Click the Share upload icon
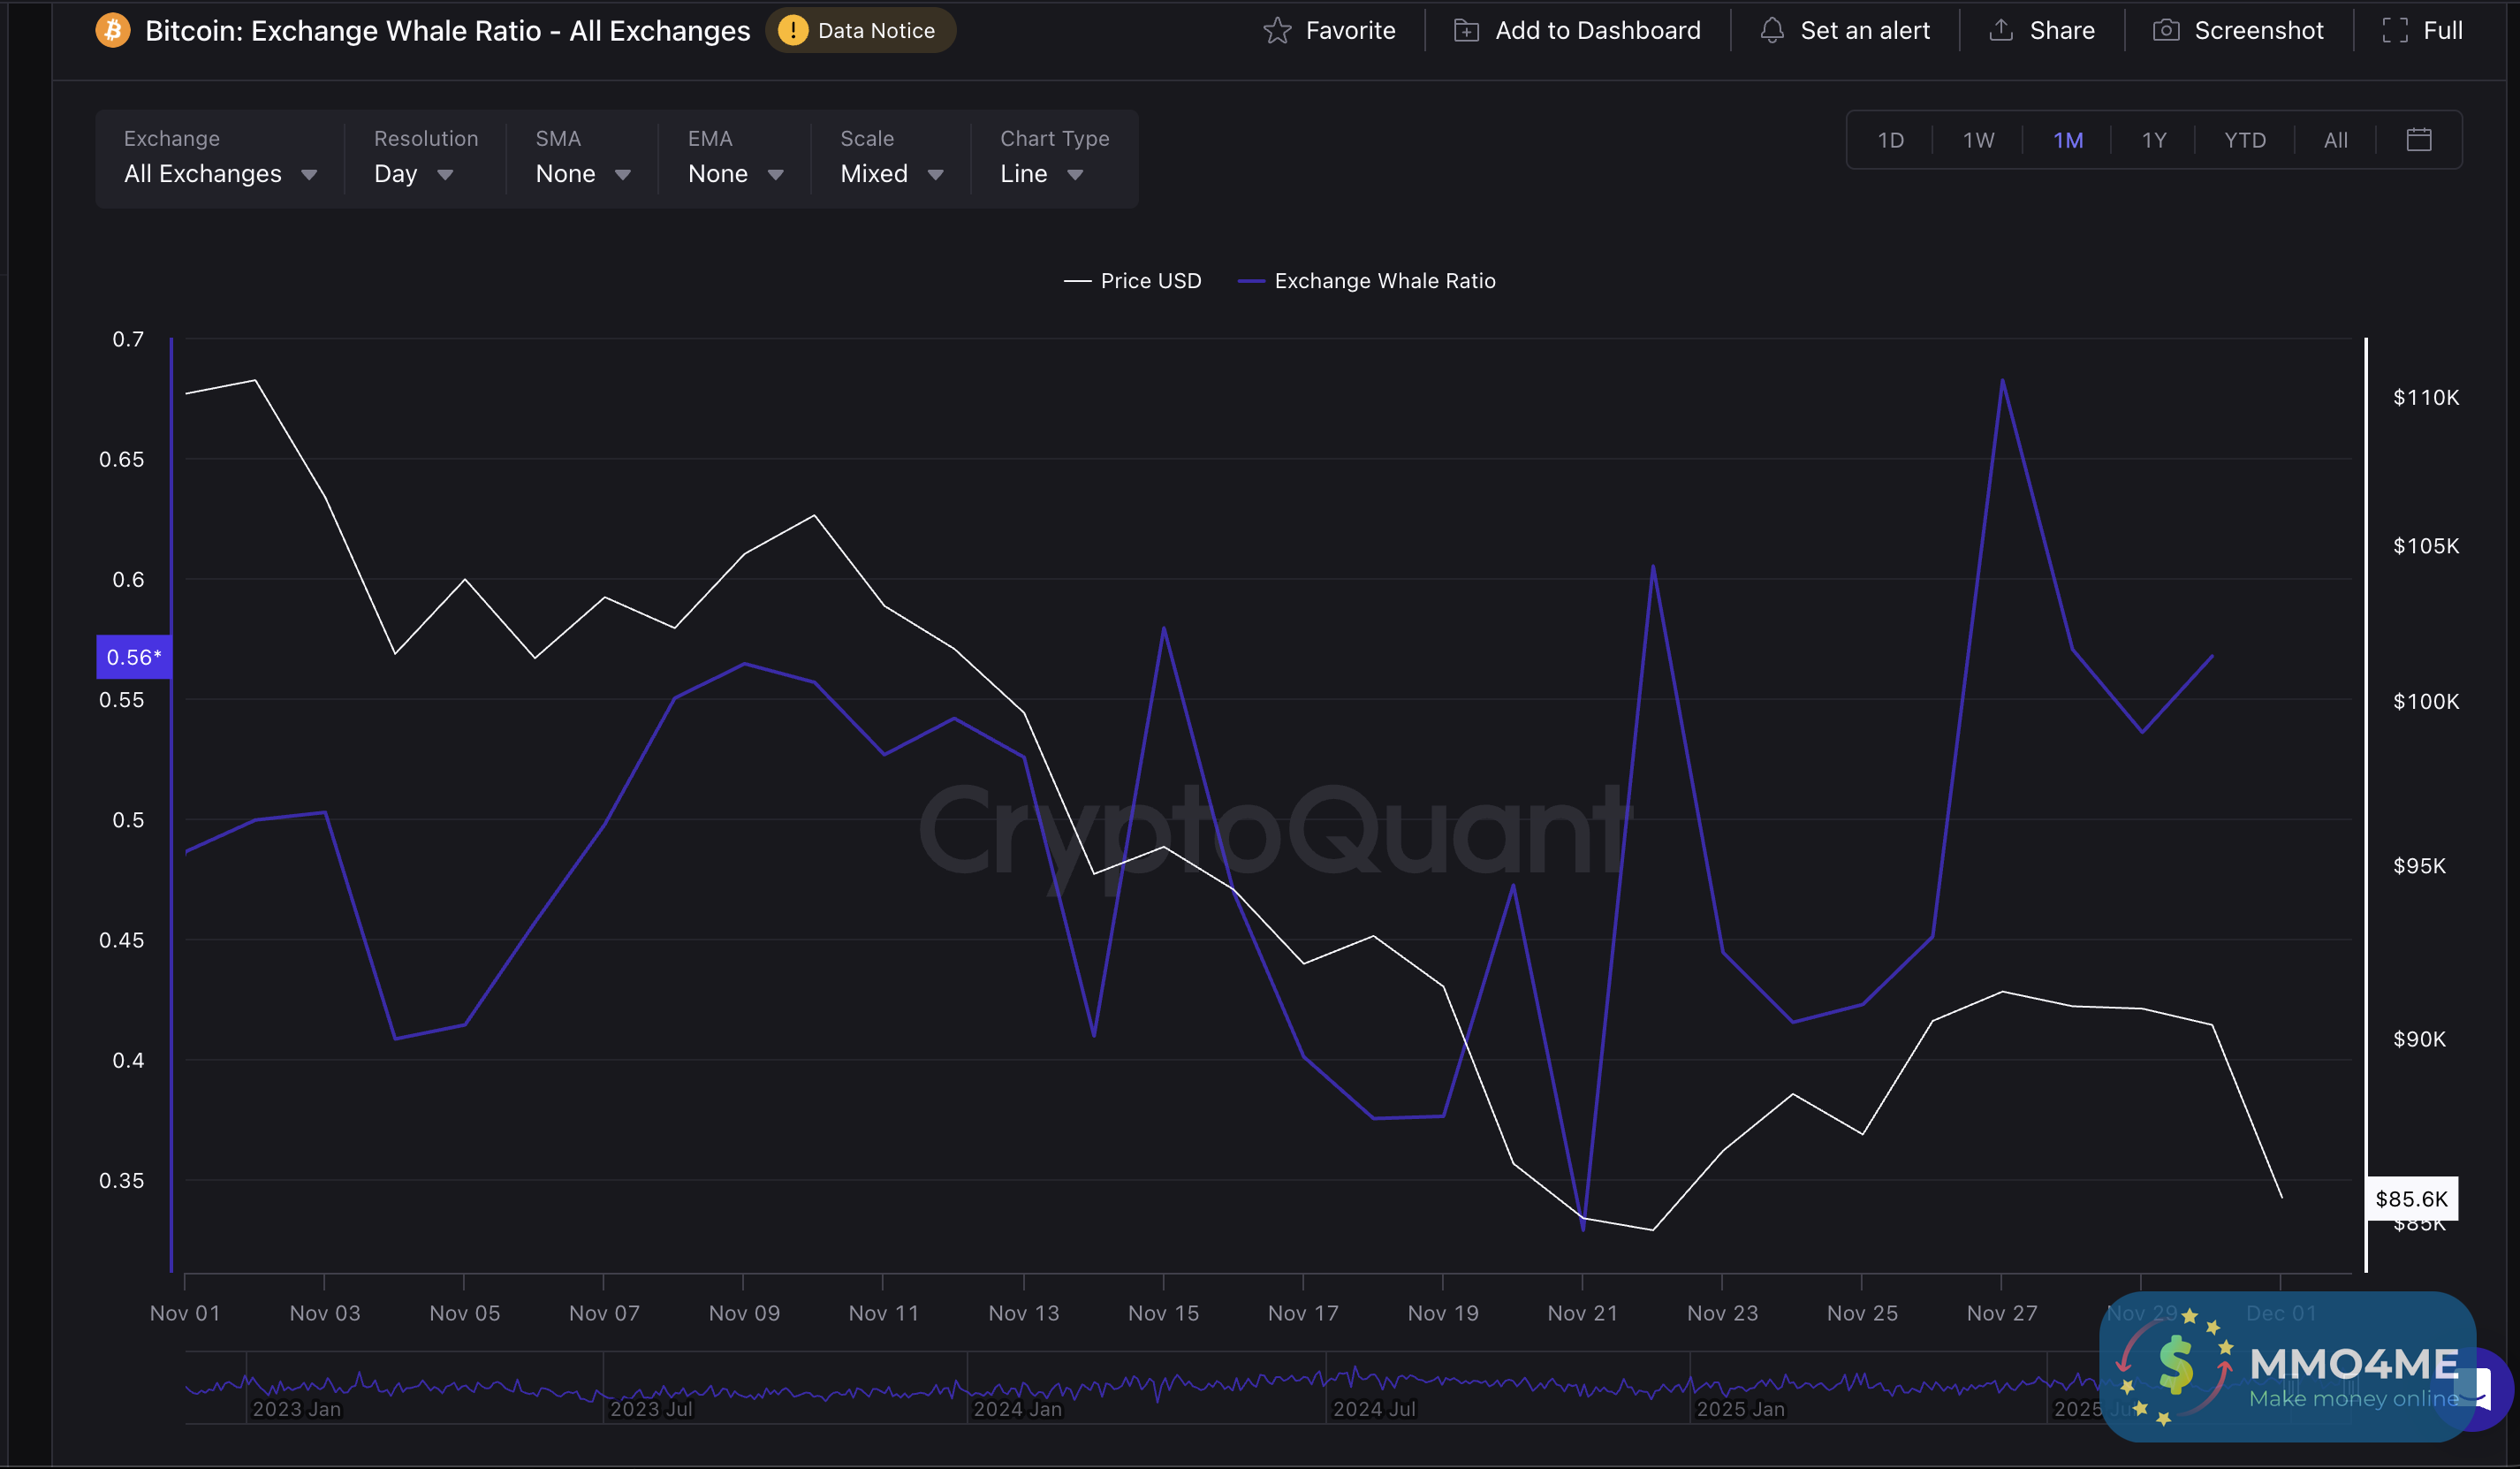The image size is (2520, 1469). (2001, 31)
